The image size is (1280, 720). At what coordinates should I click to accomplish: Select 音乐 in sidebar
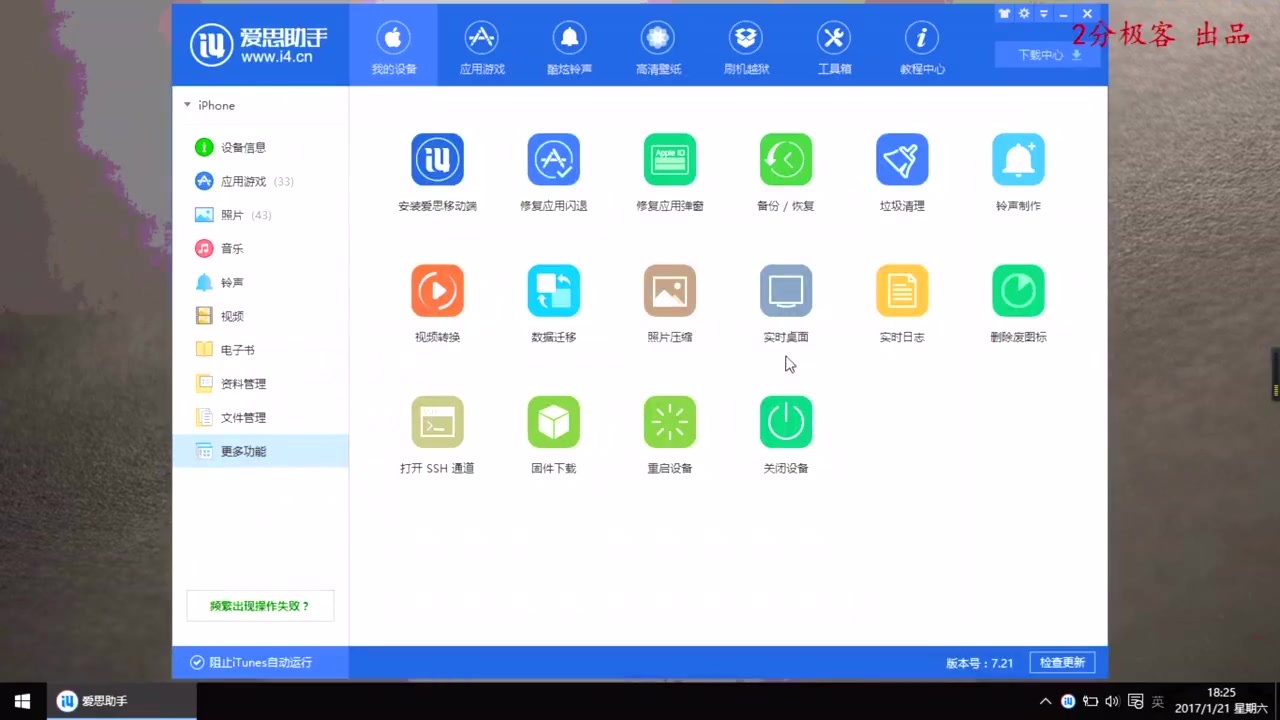pos(260,248)
